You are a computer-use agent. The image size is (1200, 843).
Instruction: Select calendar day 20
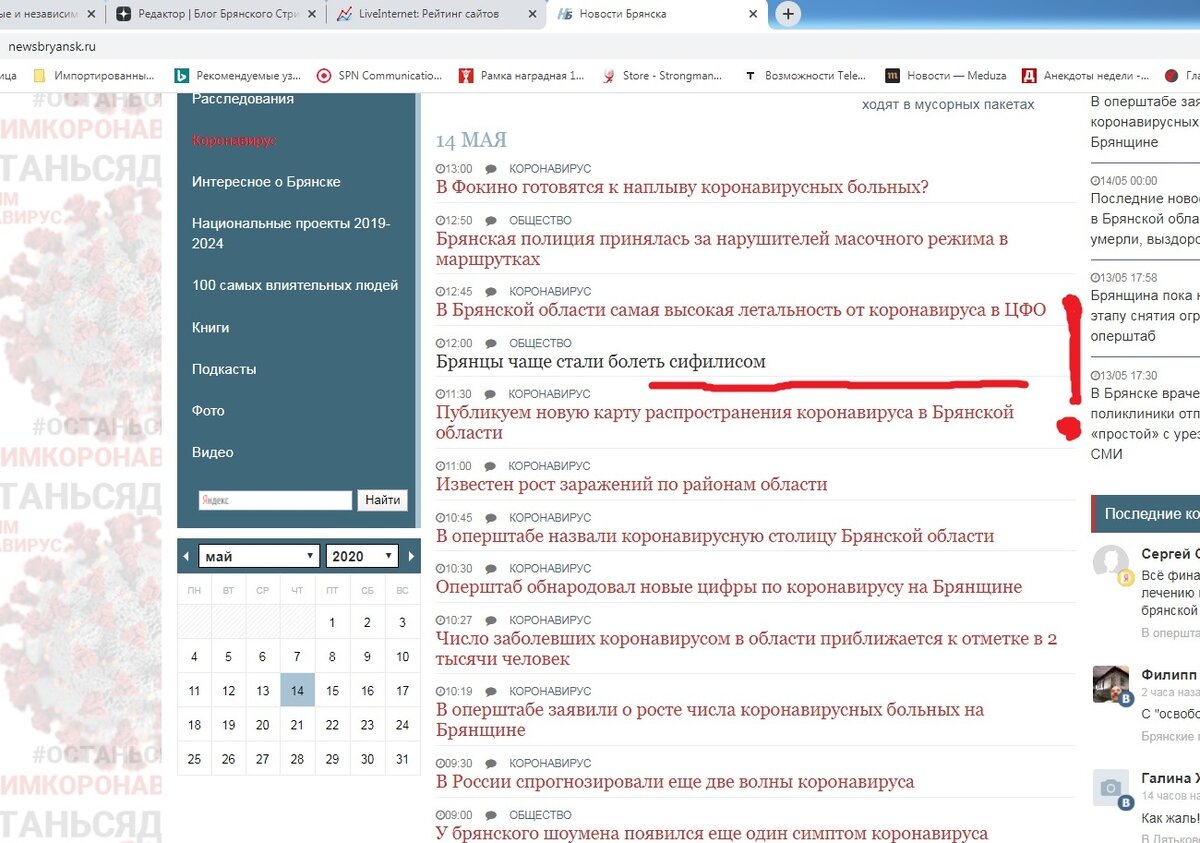[262, 725]
